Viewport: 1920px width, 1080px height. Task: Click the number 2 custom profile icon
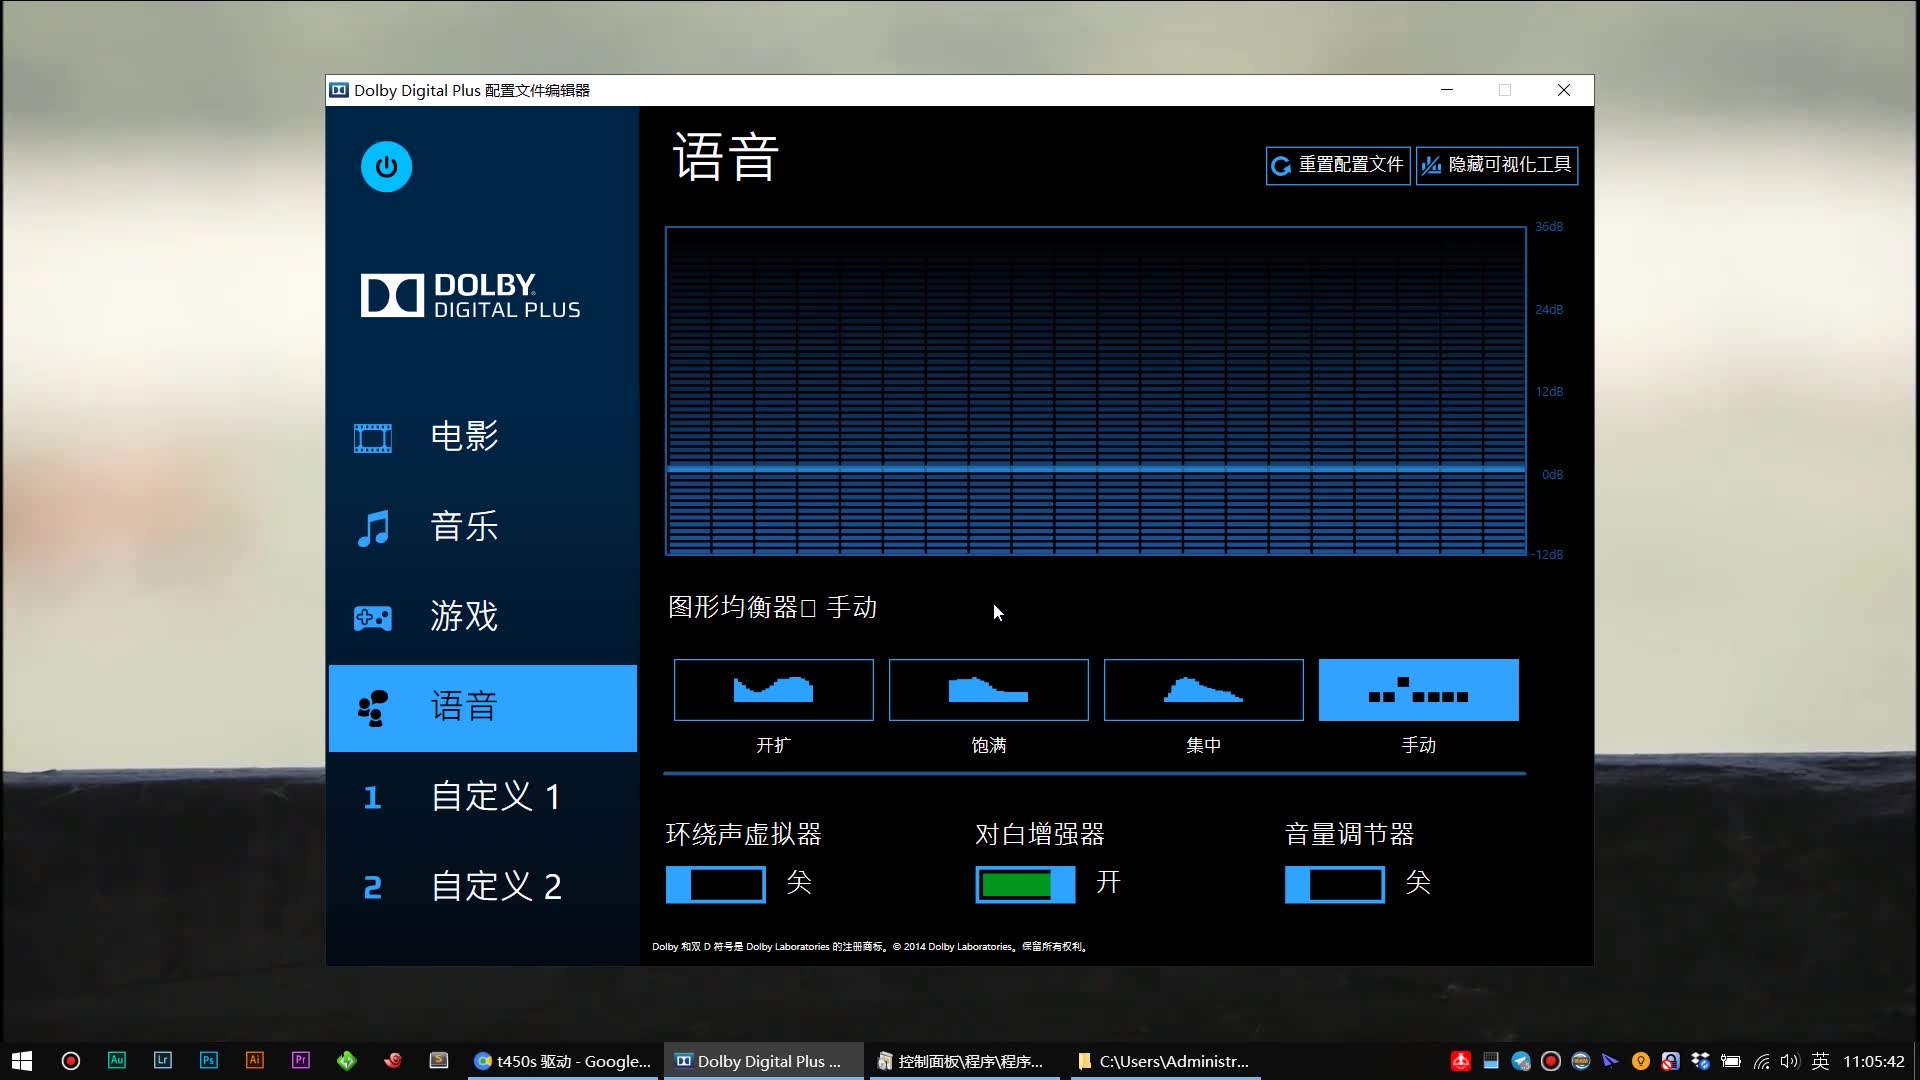(372, 888)
